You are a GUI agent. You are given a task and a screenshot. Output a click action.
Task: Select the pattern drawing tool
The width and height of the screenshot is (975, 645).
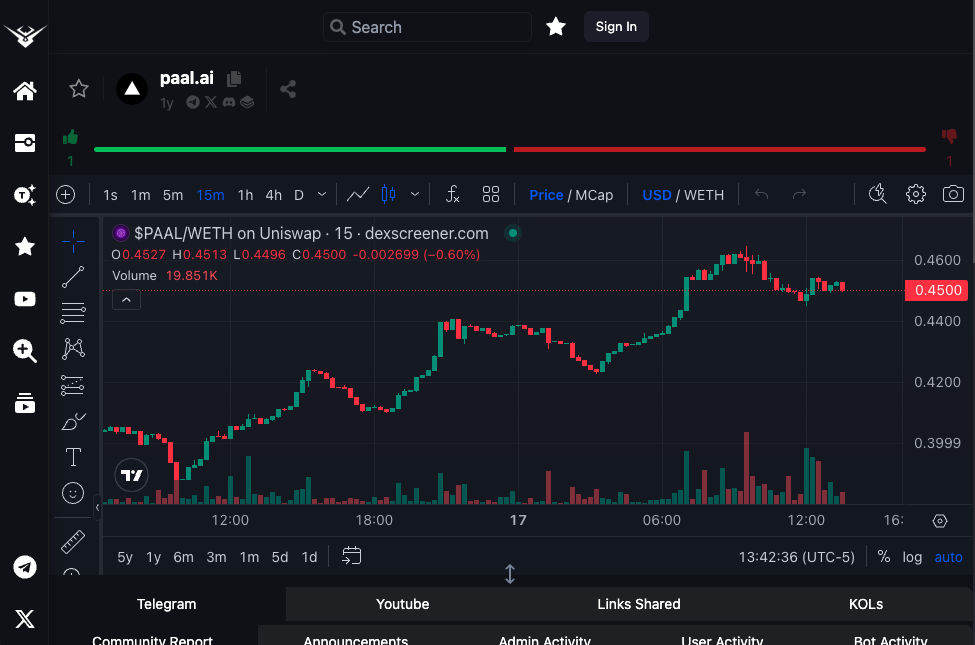point(73,348)
